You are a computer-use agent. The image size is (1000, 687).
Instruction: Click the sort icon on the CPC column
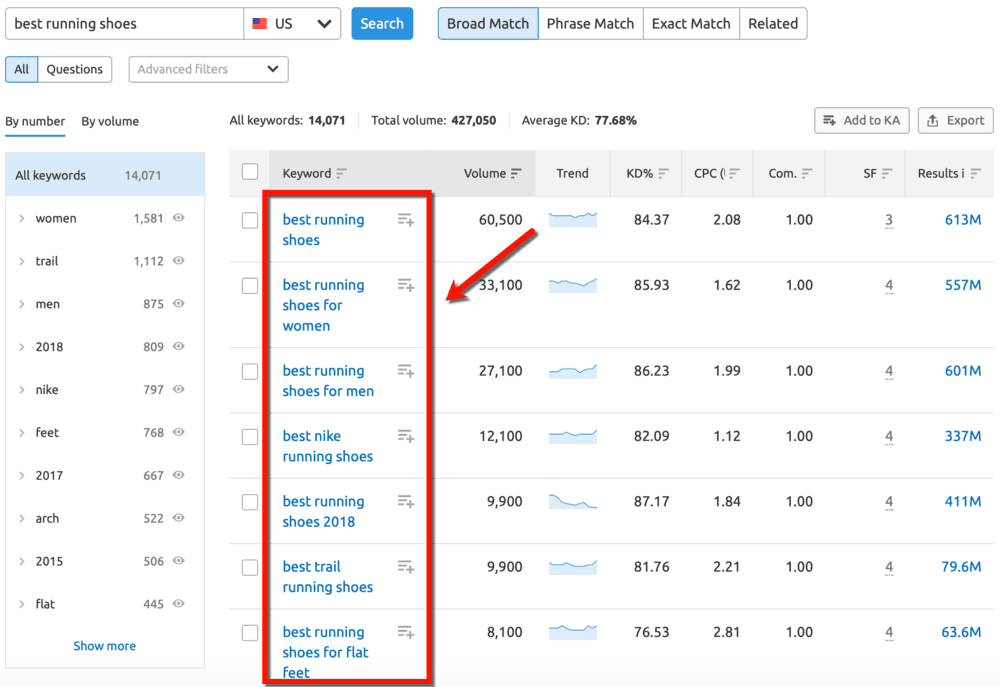pos(734,172)
